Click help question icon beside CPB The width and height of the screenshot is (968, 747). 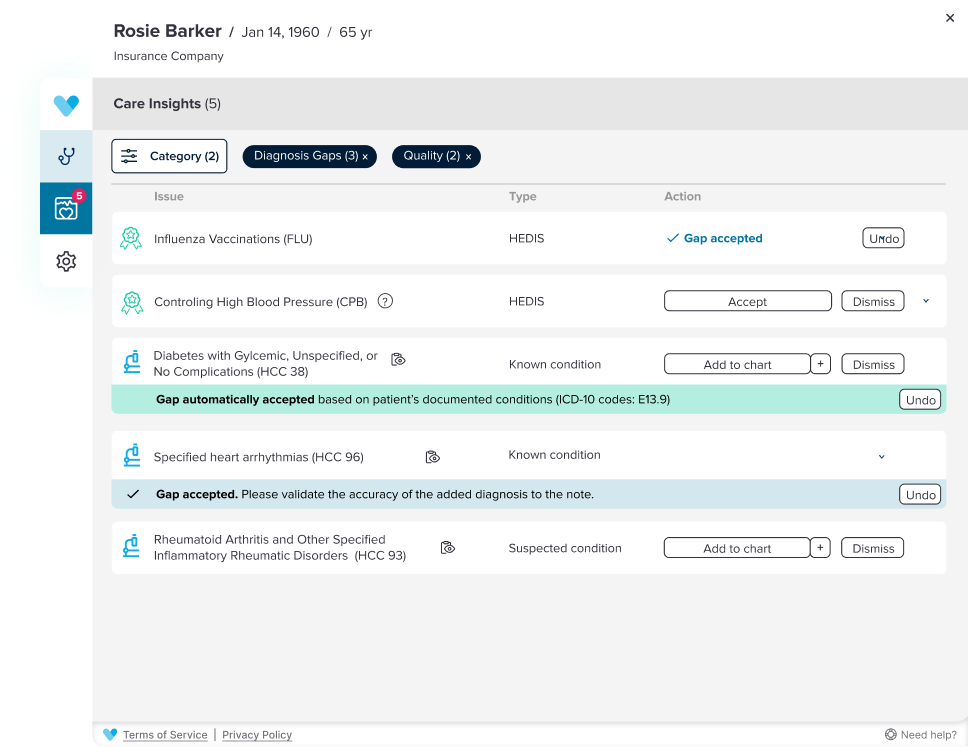(x=385, y=301)
